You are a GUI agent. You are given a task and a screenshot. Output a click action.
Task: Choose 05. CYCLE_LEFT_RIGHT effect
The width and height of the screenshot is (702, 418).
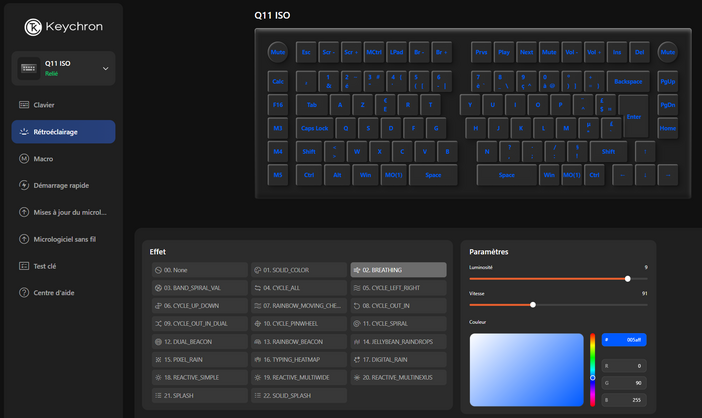click(398, 288)
